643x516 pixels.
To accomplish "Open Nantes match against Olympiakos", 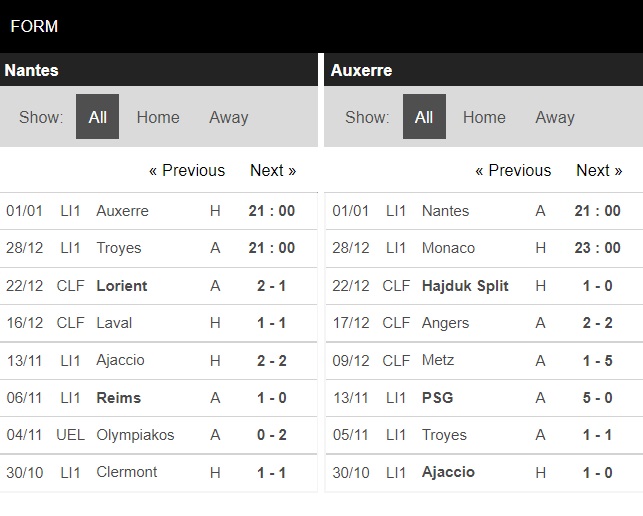I will 159,435.
